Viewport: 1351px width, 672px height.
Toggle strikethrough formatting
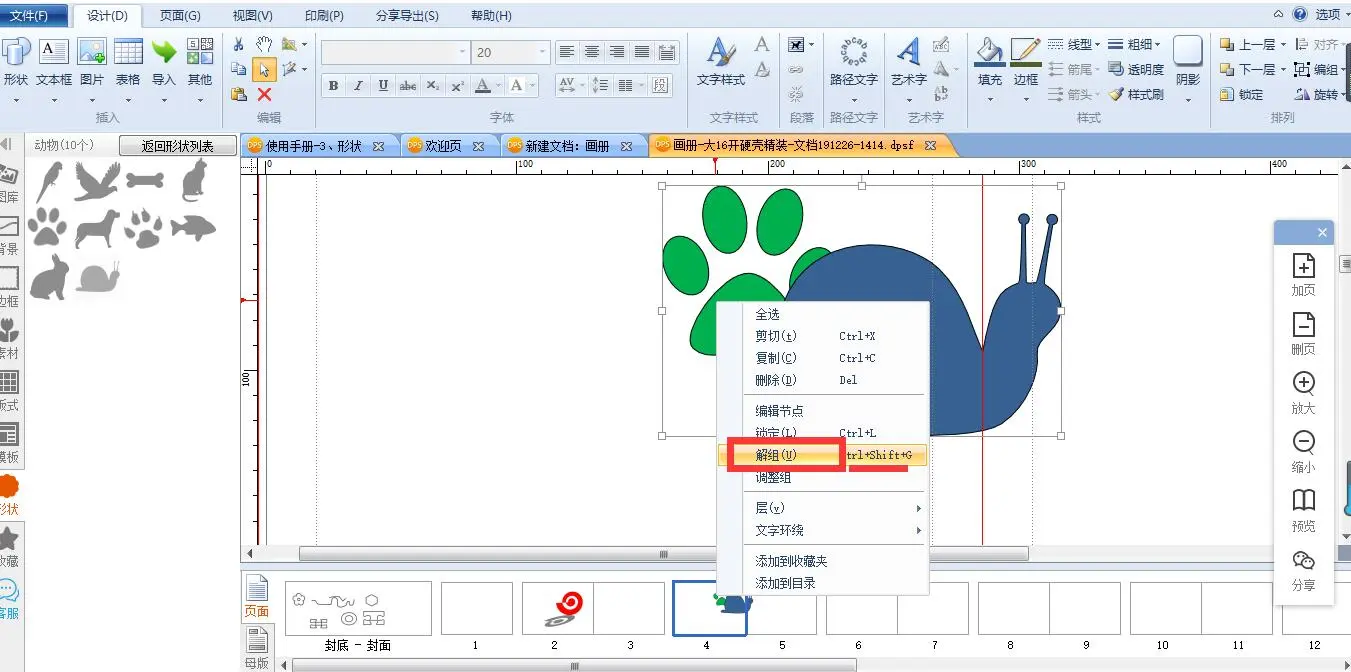click(x=408, y=86)
